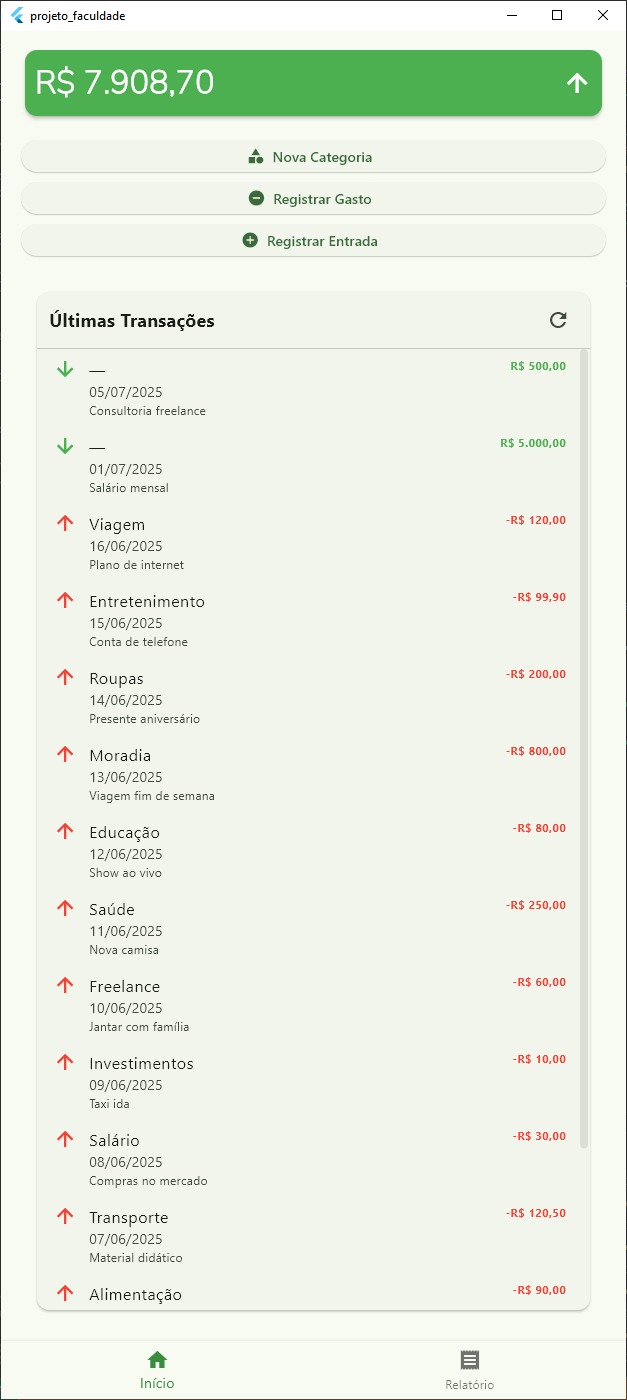Click the minus circle icon on Registrar Gasto
This screenshot has width=627, height=1400.
click(256, 199)
